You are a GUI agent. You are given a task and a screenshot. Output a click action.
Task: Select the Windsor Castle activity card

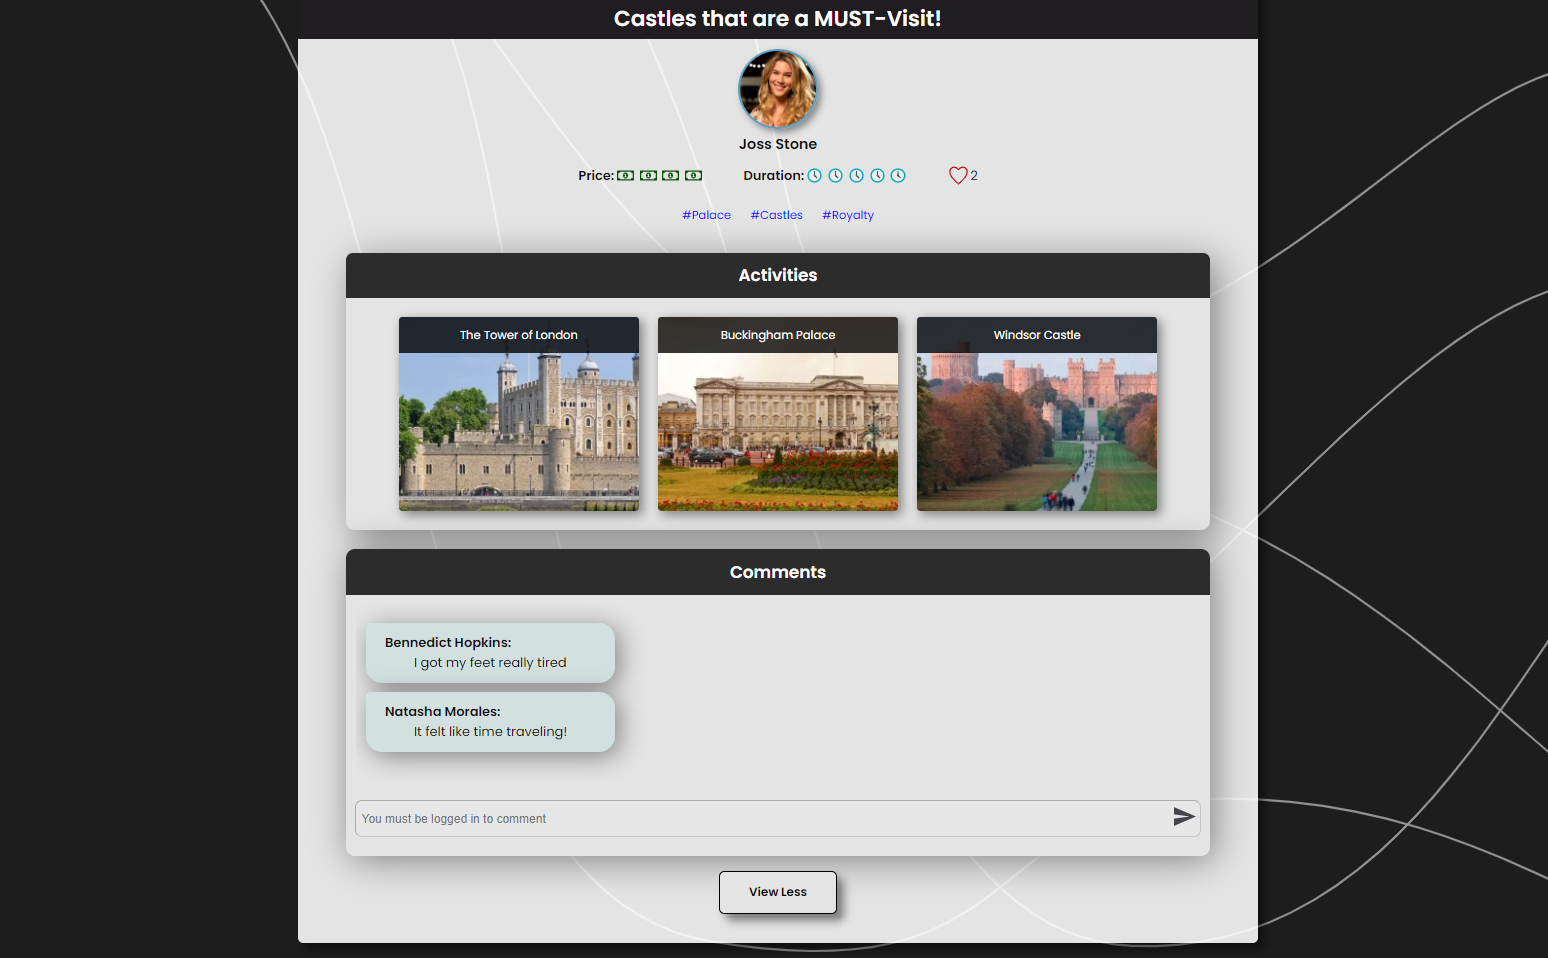pyautogui.click(x=1037, y=414)
